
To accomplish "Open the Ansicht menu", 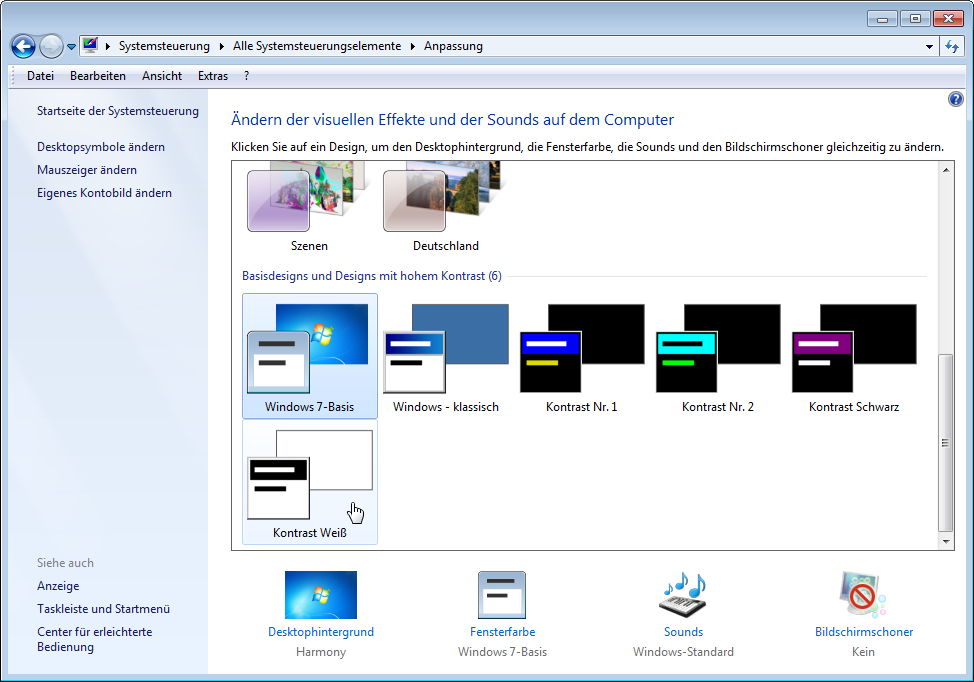I will point(162,76).
